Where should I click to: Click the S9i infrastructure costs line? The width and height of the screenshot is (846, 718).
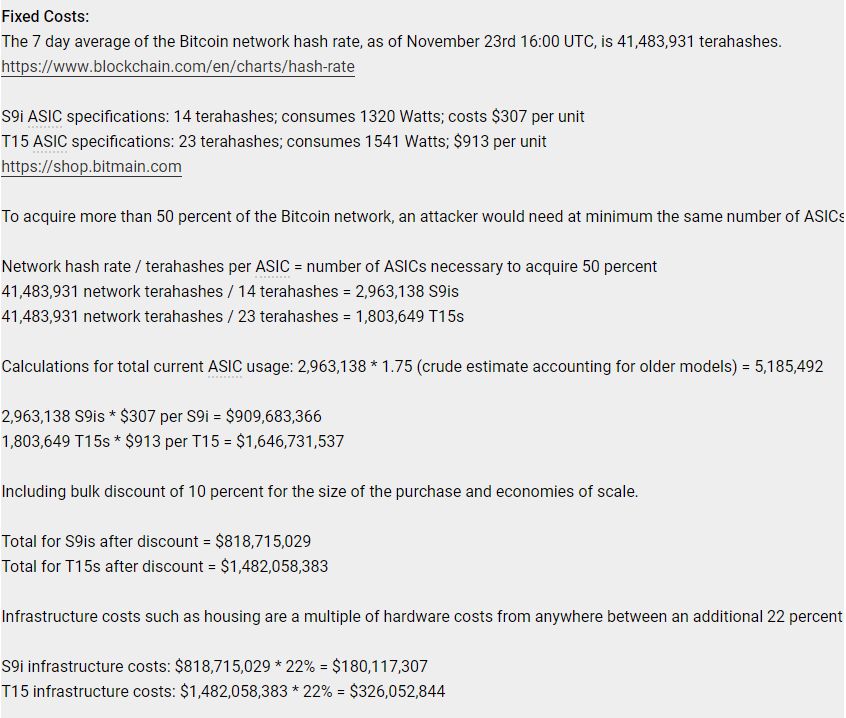click(214, 667)
